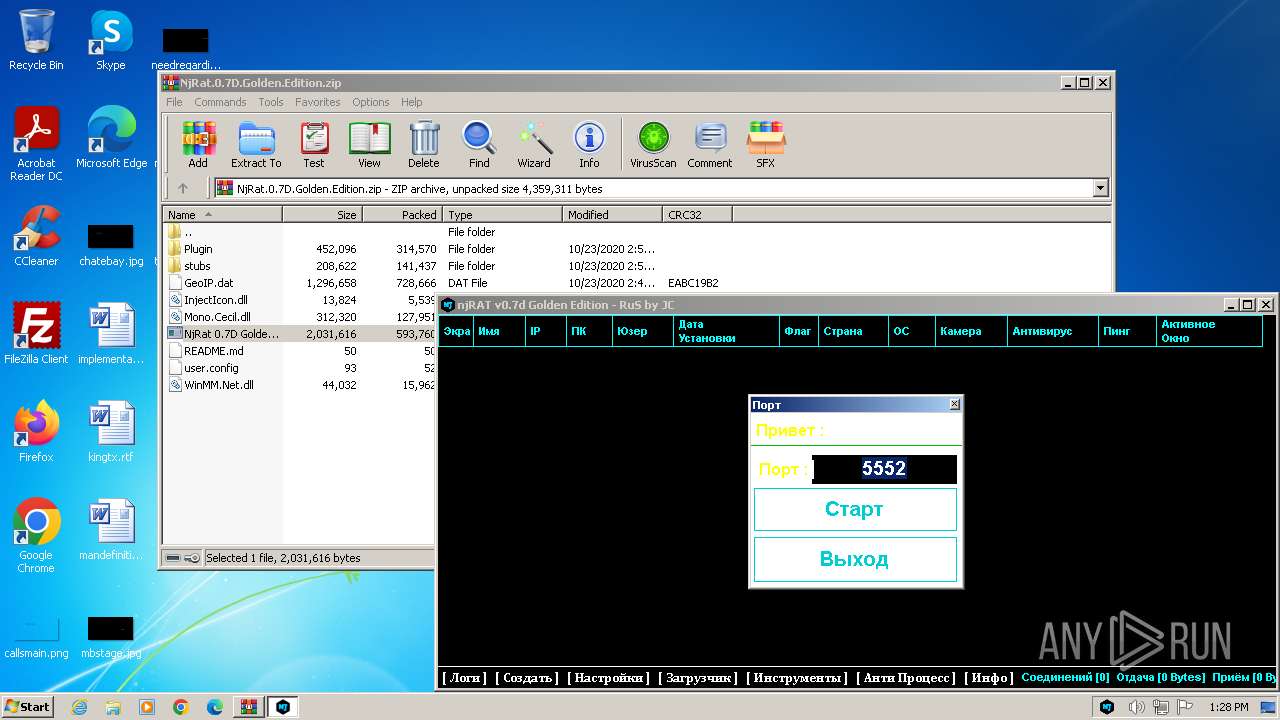
Task: Click the Info icon in WinRAR
Action: [x=589, y=145]
